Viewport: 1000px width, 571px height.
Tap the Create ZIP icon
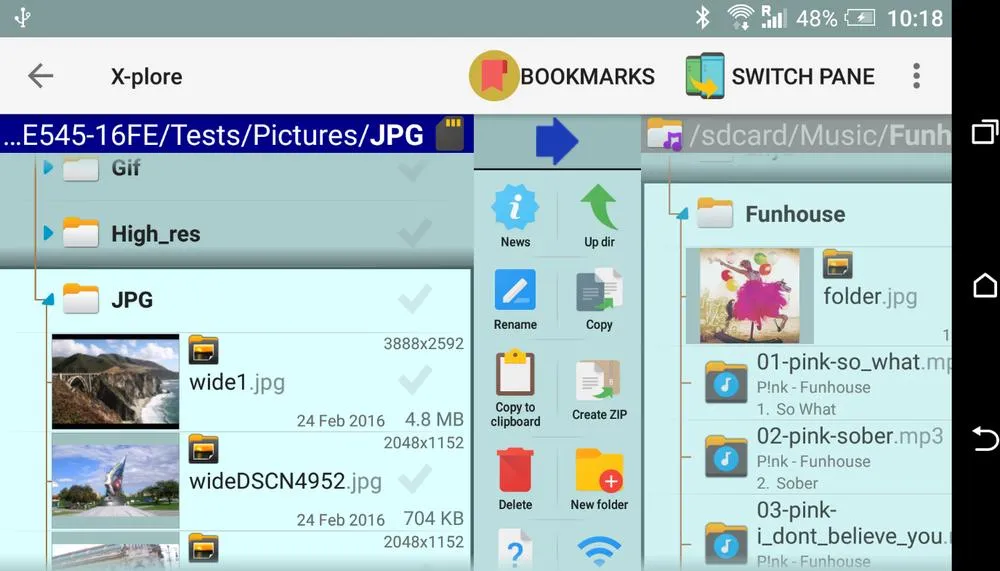599,382
